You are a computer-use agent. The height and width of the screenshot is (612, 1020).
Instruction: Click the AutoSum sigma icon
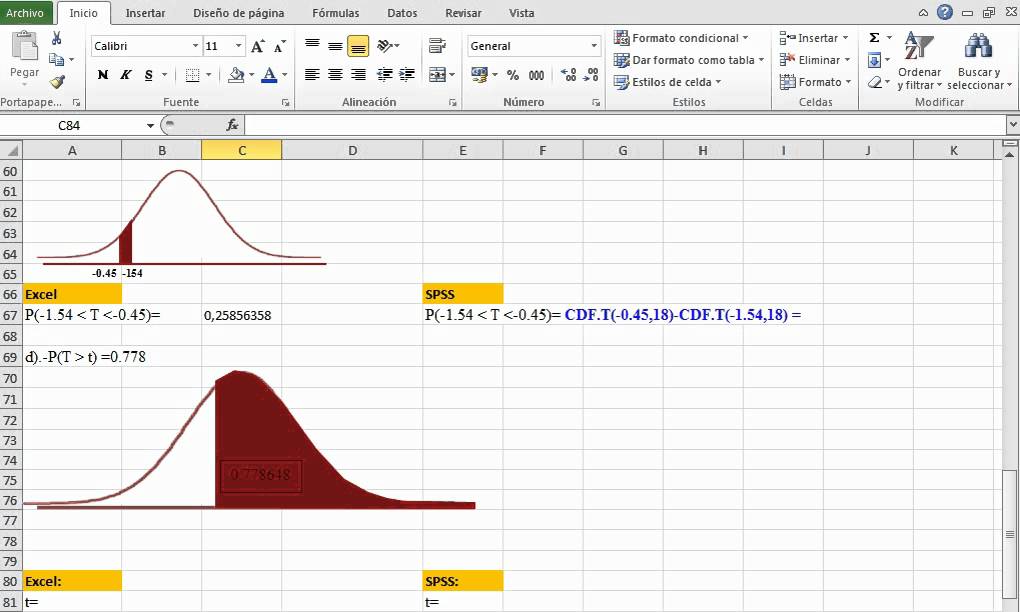pos(874,38)
